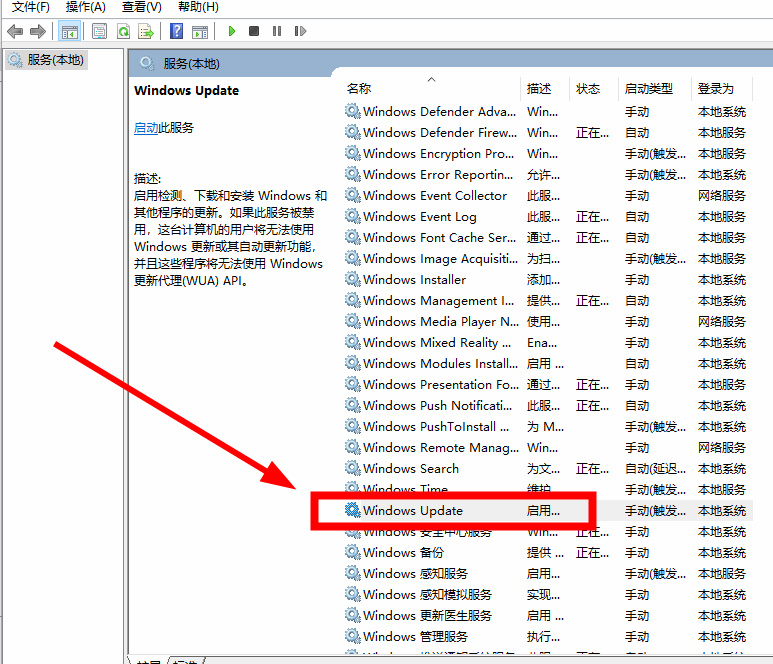Sort the list by the 启动类型 column header
This screenshot has height=664, width=773.
click(x=648, y=89)
